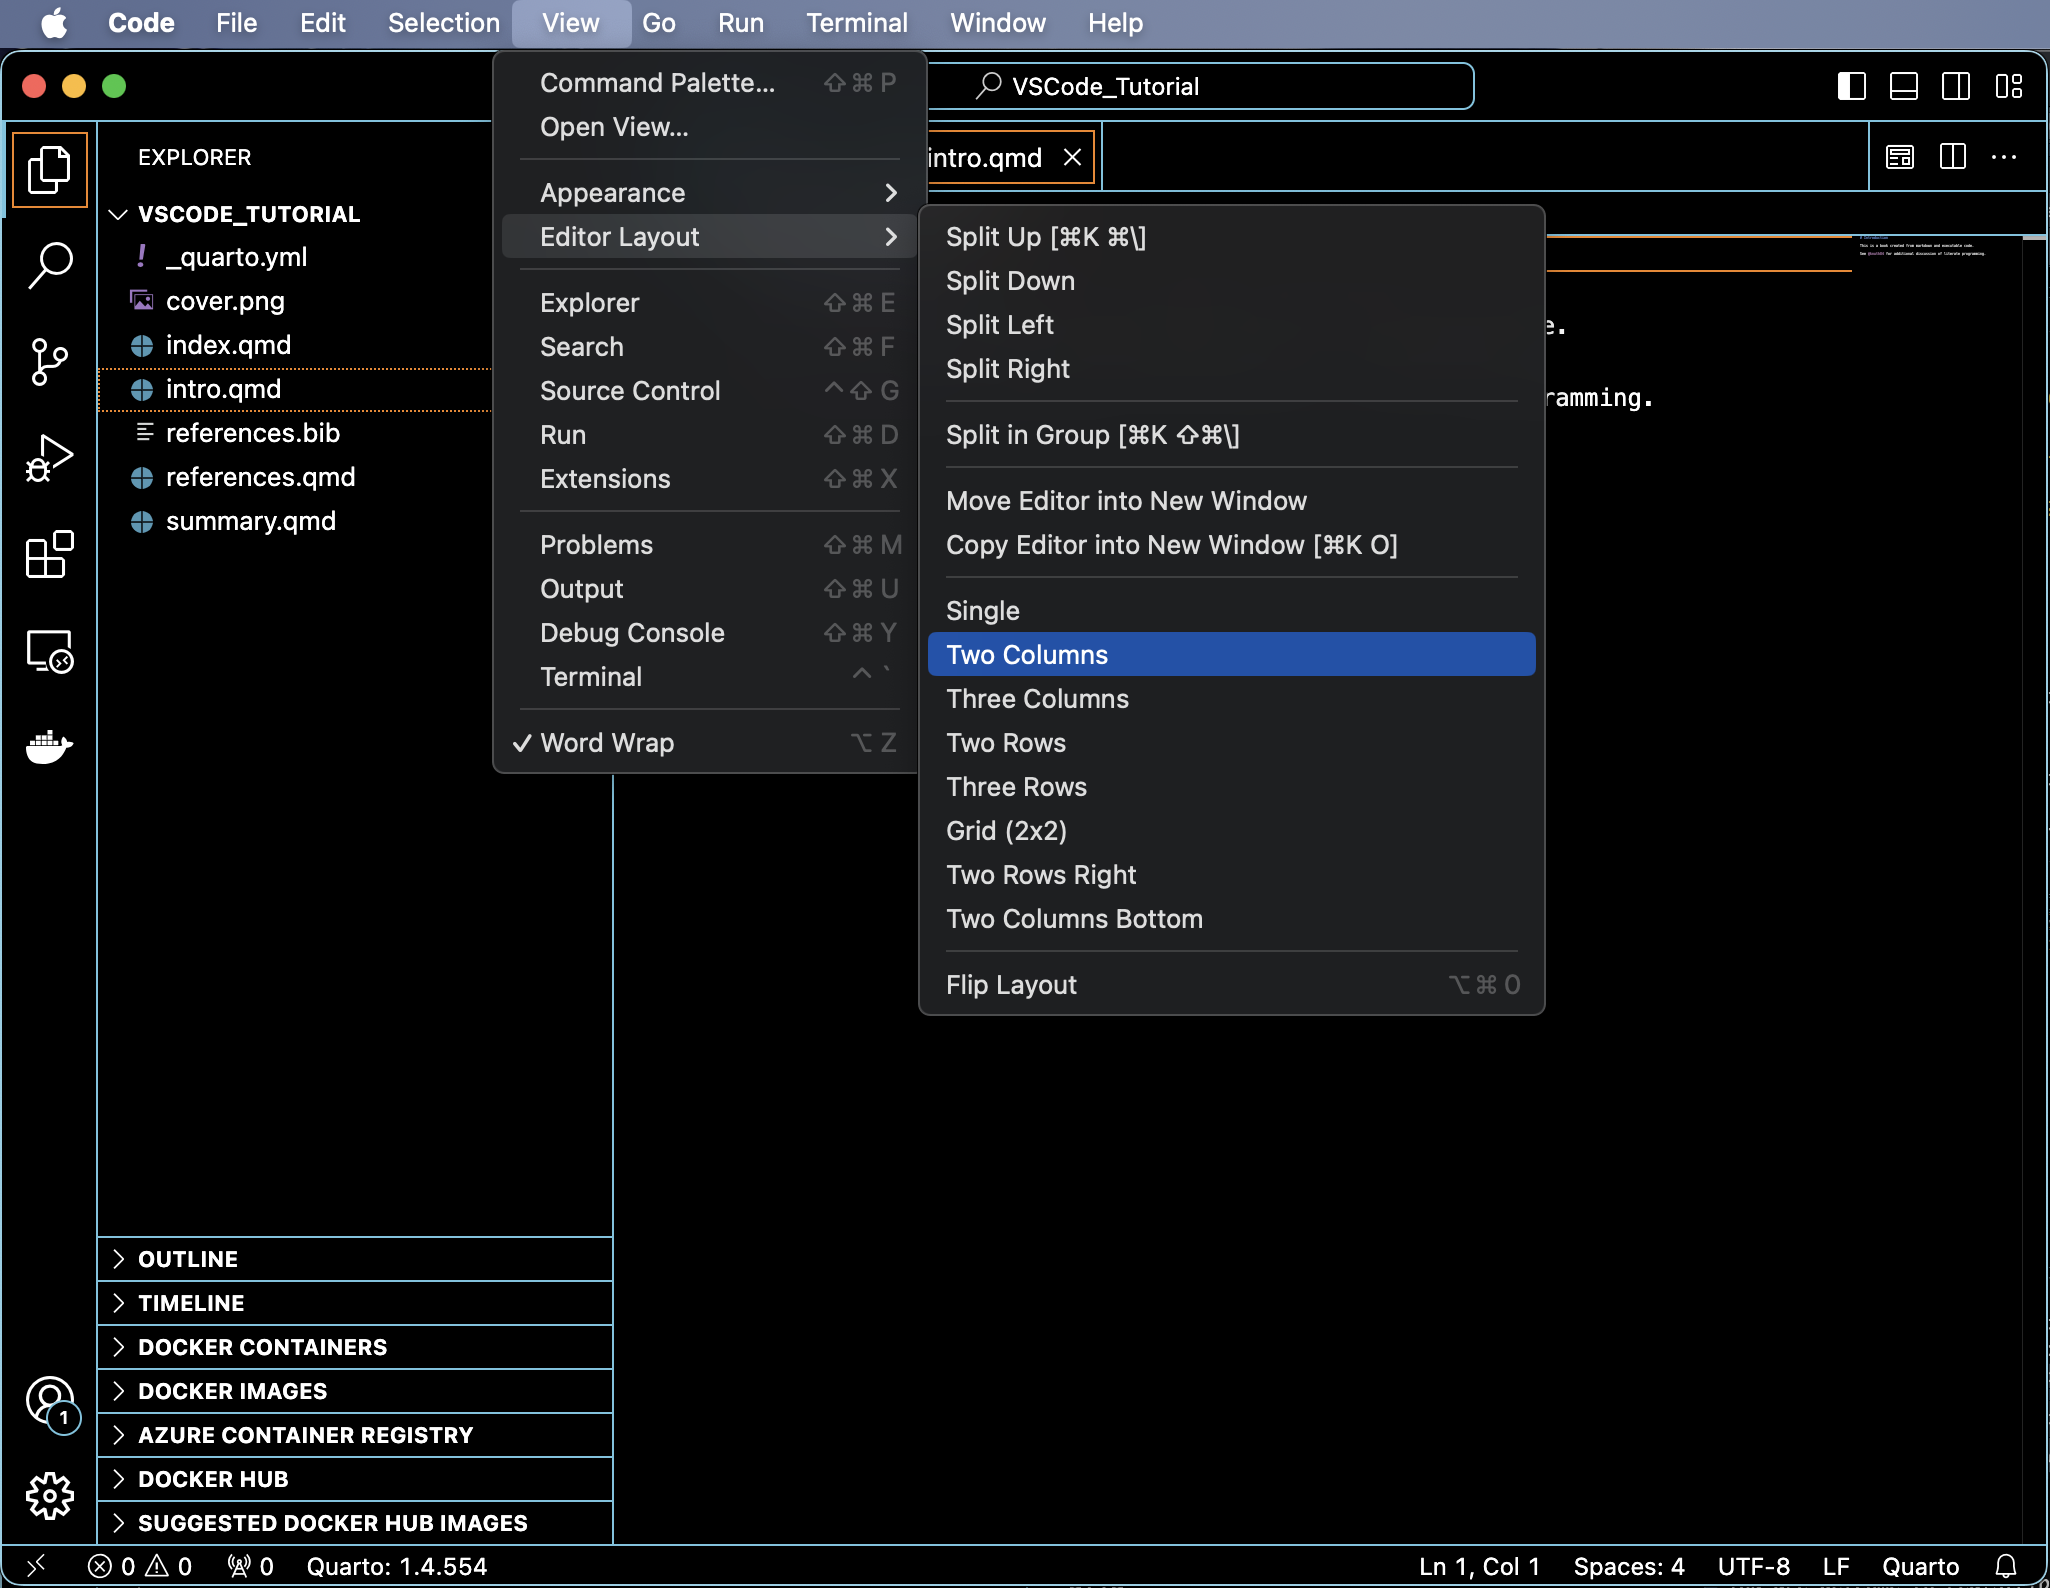Image resolution: width=2050 pixels, height=1588 pixels.
Task: Open the Apple menu
Action: (x=55, y=23)
